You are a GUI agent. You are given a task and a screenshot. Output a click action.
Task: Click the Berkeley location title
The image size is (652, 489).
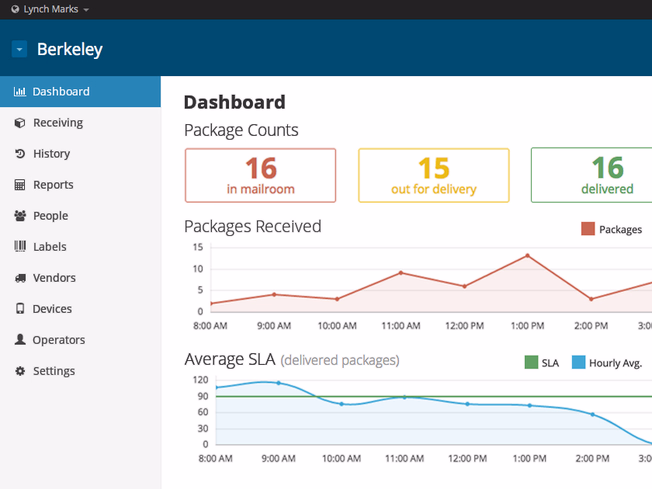[70, 49]
